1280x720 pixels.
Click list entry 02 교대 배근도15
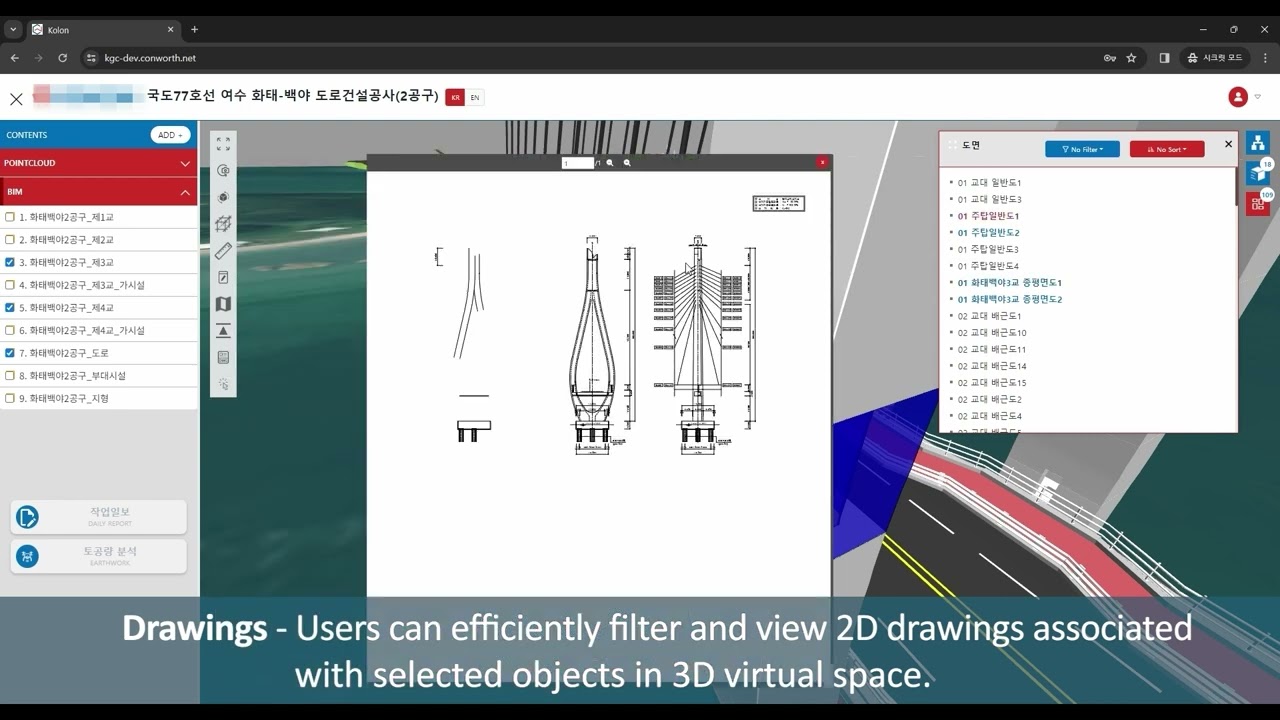click(x=992, y=383)
